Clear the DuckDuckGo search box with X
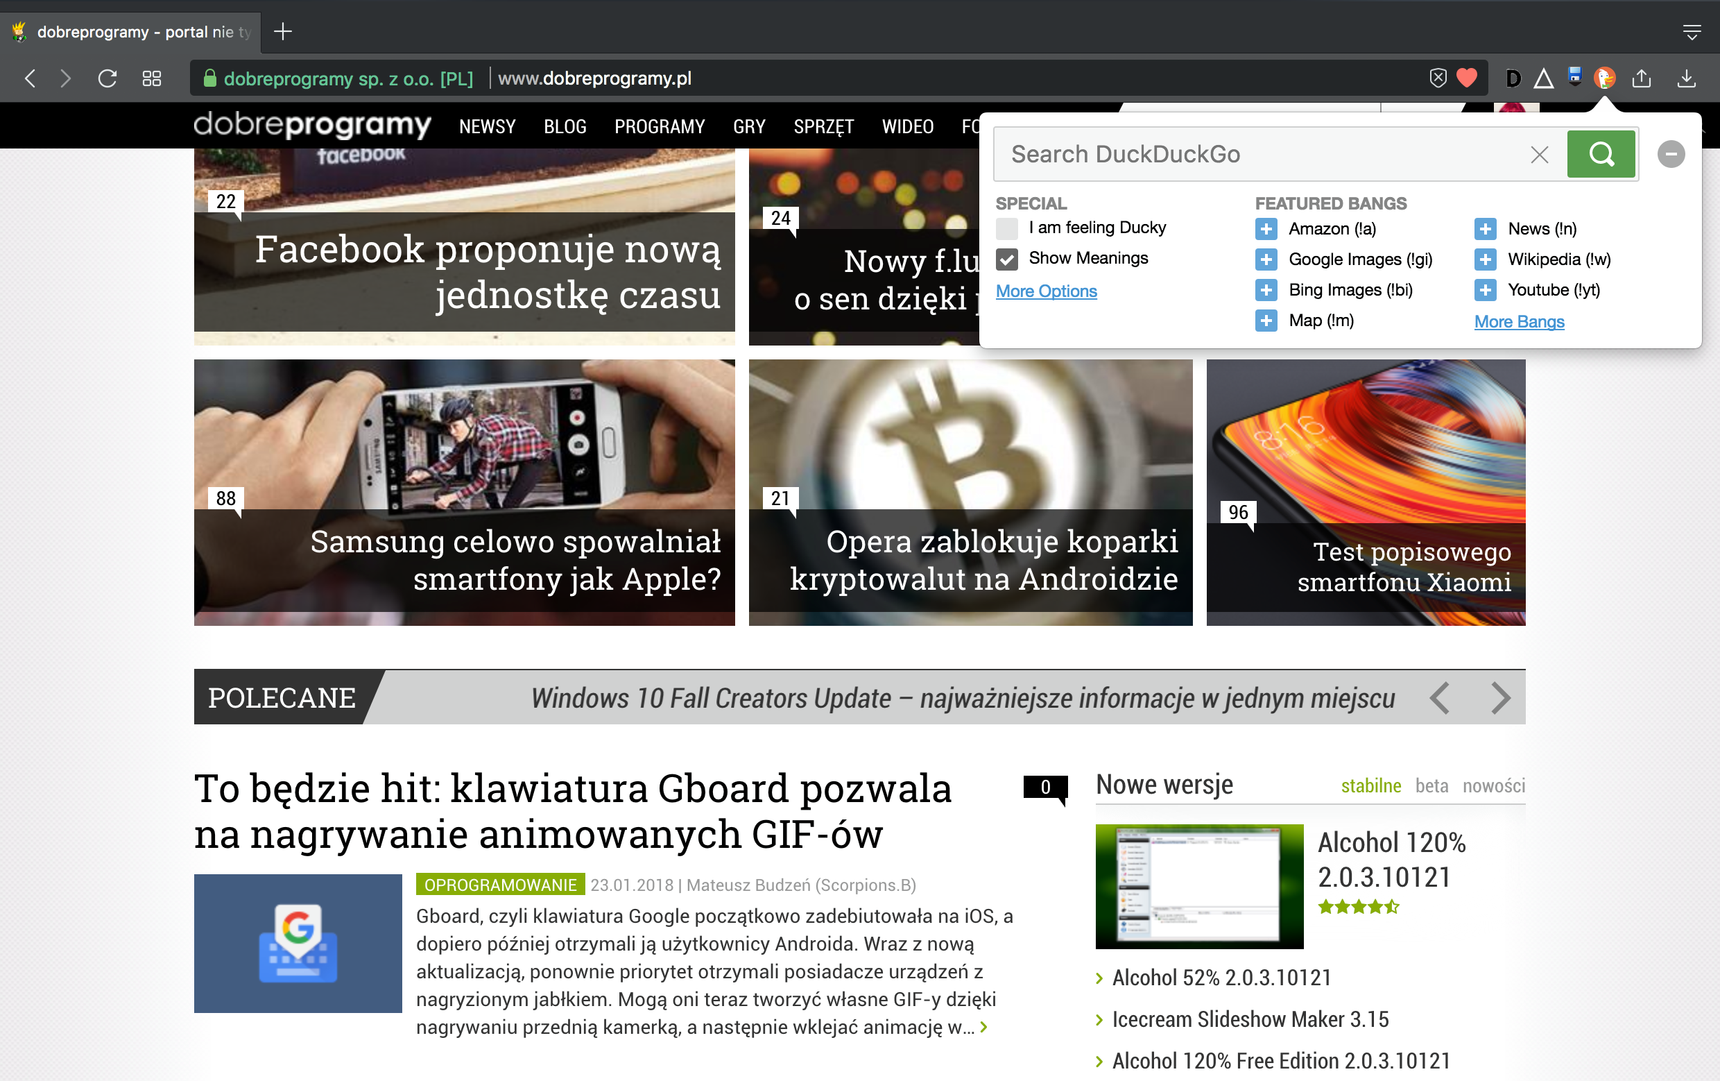The image size is (1720, 1081). click(x=1539, y=154)
